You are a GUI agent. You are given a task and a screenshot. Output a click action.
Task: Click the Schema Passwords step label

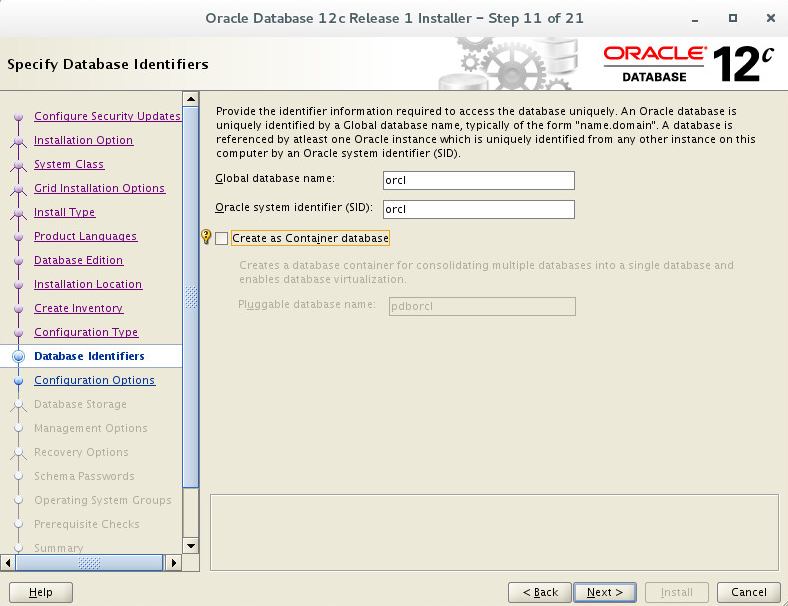84,476
